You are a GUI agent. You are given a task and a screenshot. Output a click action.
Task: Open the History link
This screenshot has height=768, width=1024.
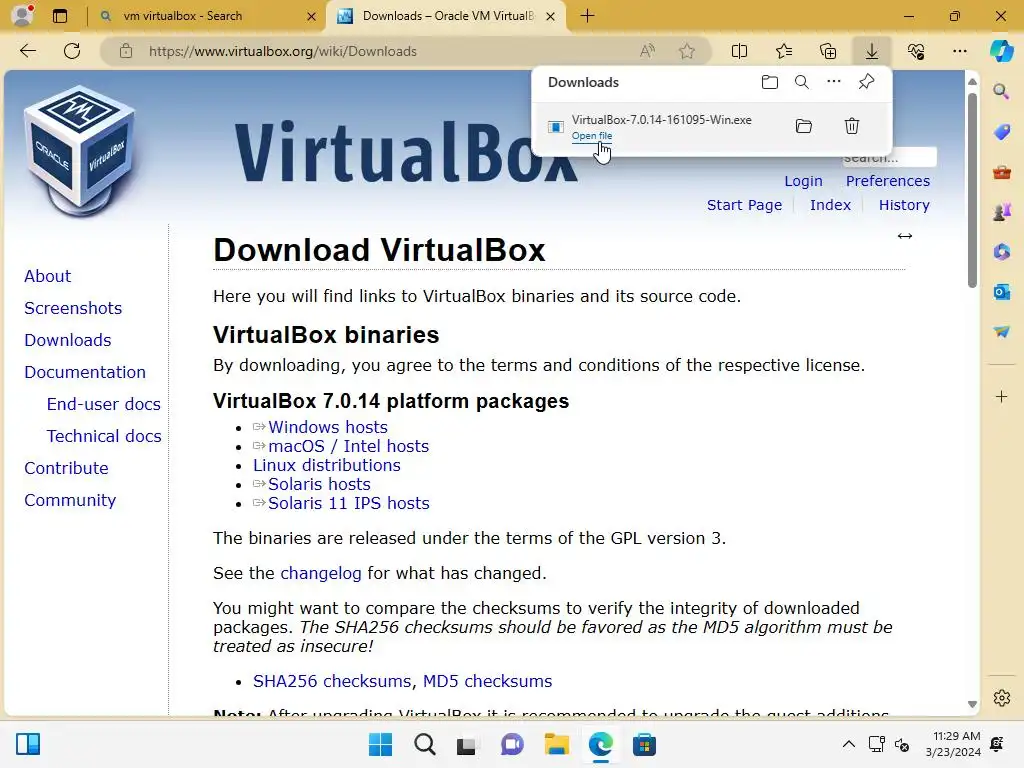[x=904, y=205]
